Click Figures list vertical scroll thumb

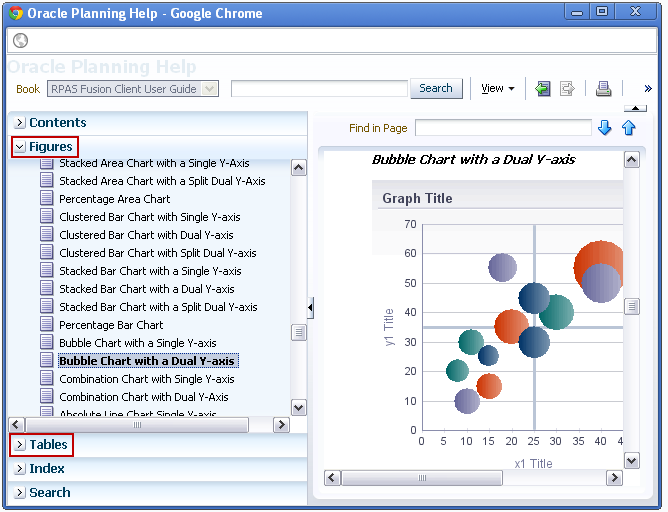[x=299, y=333]
